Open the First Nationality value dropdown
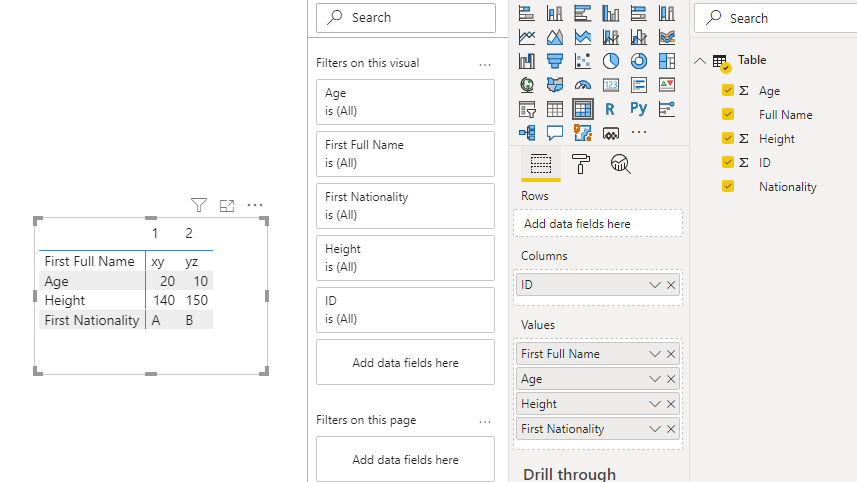857x482 pixels. [654, 429]
